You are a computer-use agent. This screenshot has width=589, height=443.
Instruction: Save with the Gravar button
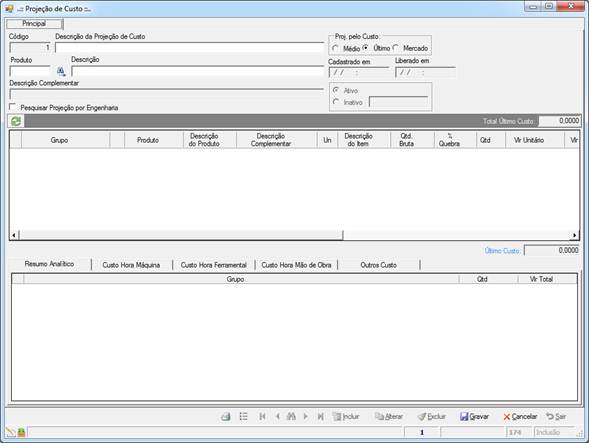pos(474,416)
